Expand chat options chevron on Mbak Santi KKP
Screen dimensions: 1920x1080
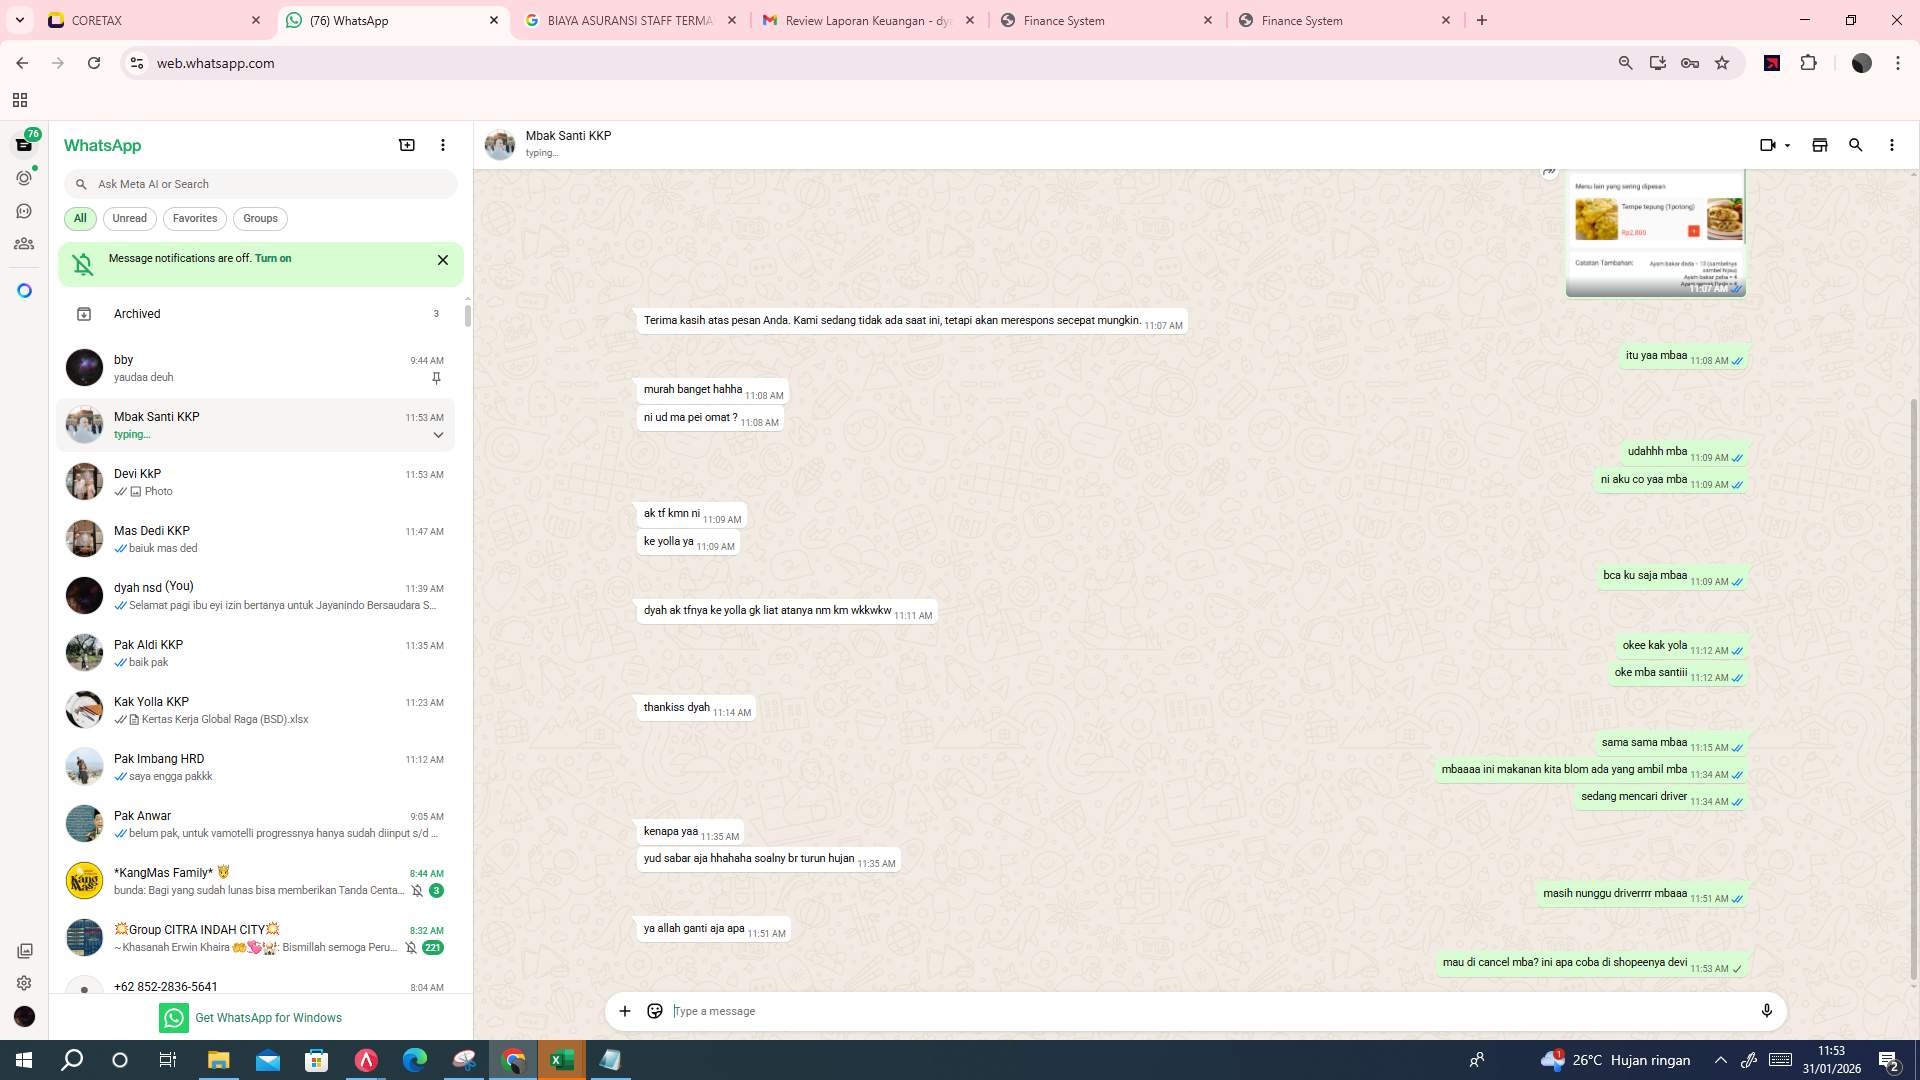(438, 434)
